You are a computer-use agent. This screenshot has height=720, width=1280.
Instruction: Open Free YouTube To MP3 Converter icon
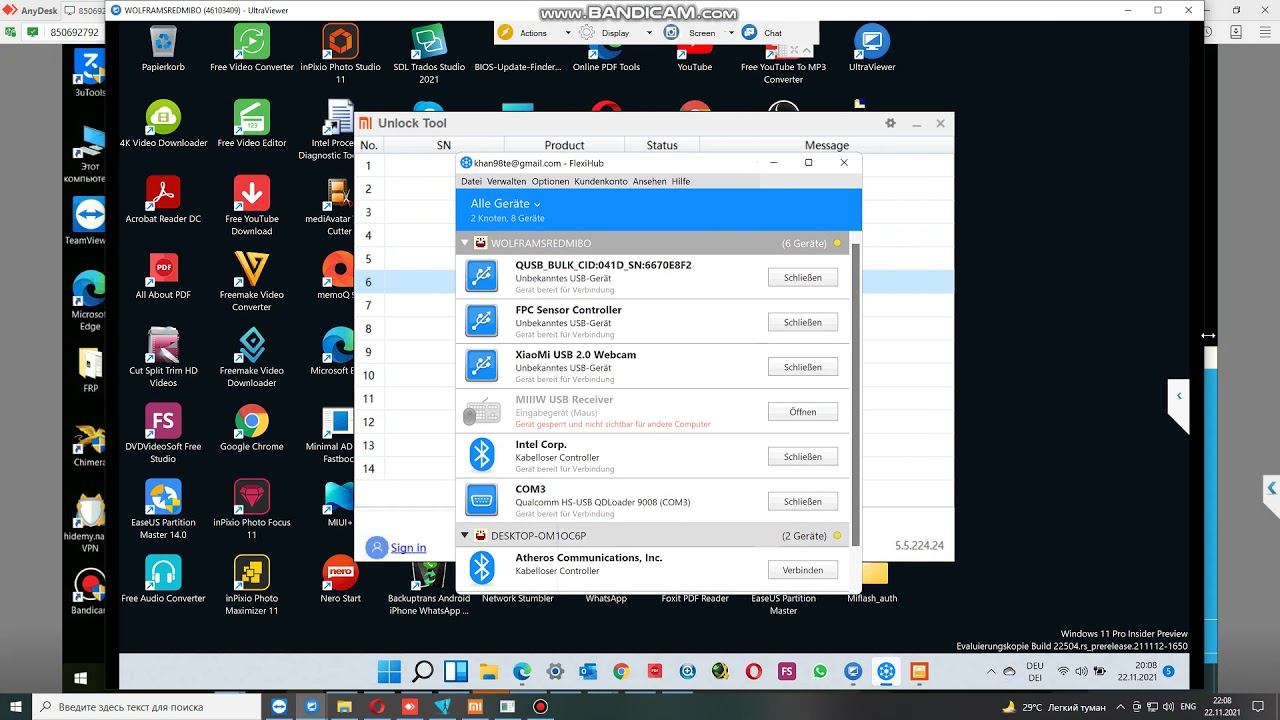pos(783,60)
